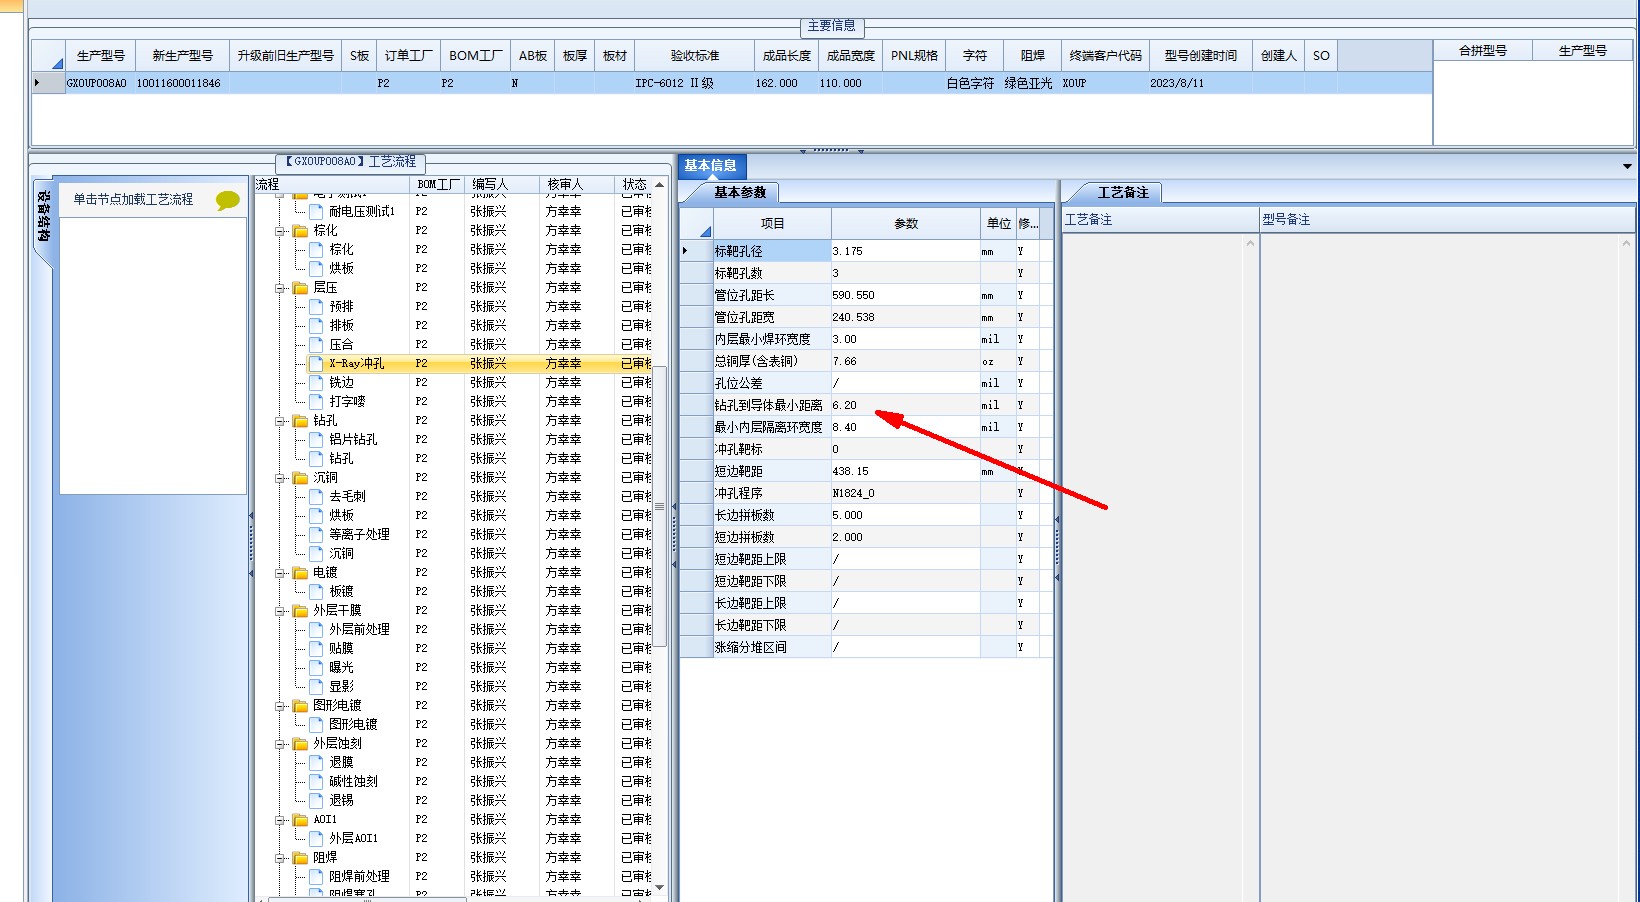Click the 单击节点加载工艺流程 label
This screenshot has width=1640, height=902.
coord(133,199)
